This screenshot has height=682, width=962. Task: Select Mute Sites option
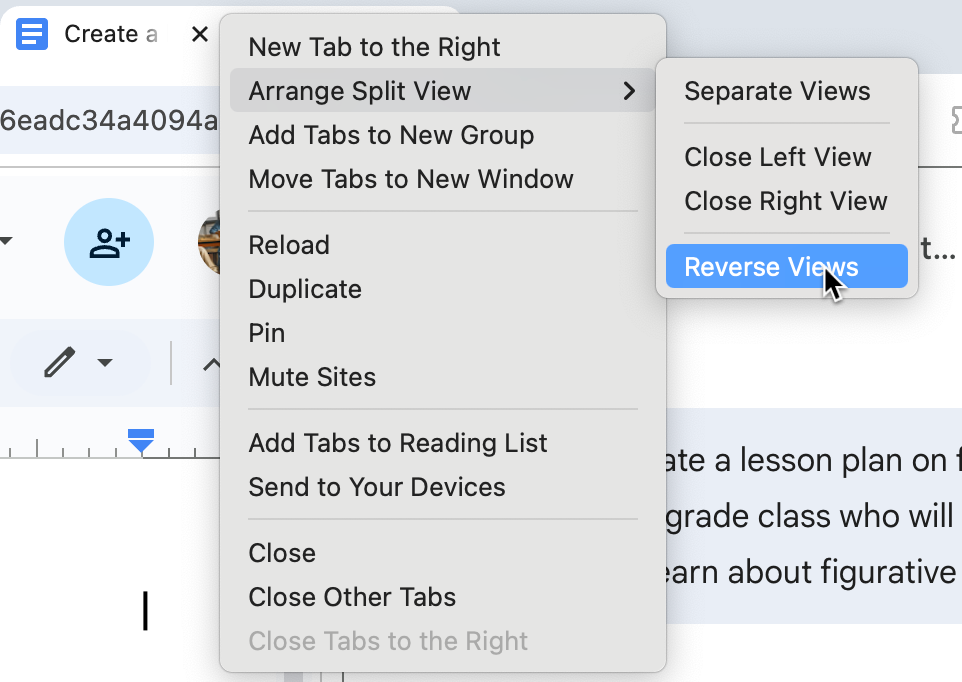pos(312,377)
